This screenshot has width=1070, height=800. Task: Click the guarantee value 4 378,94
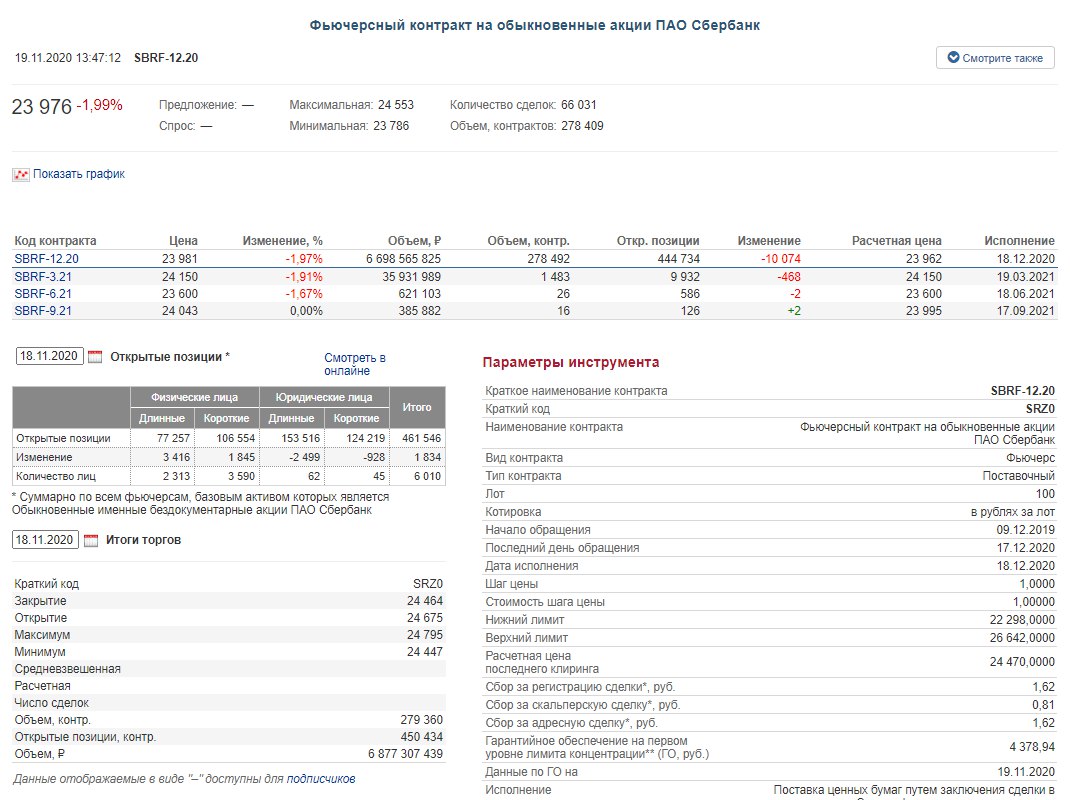1032,747
